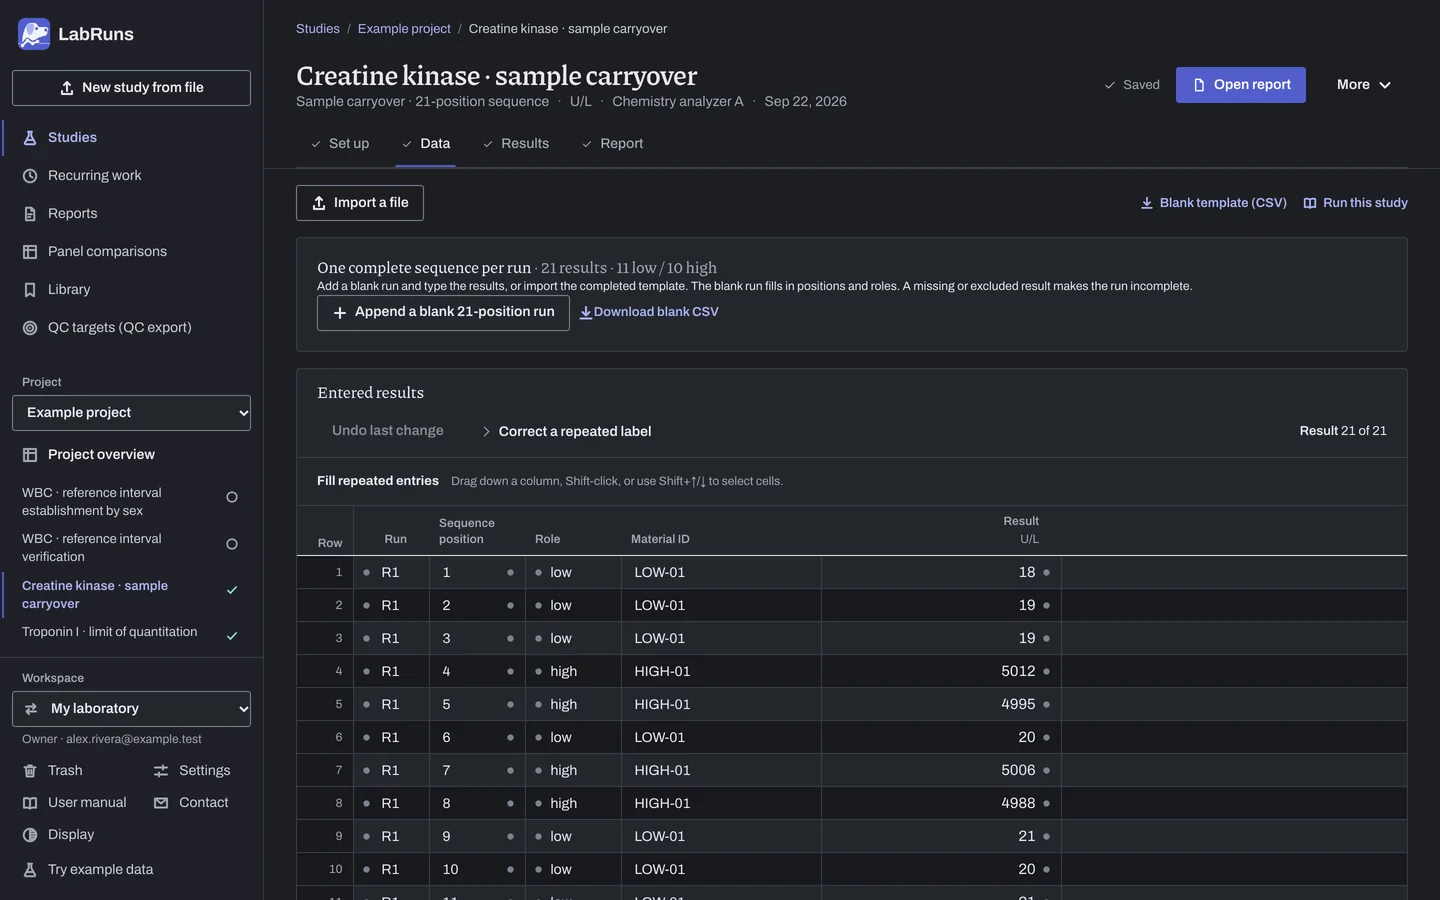Click Try example data

point(88,870)
